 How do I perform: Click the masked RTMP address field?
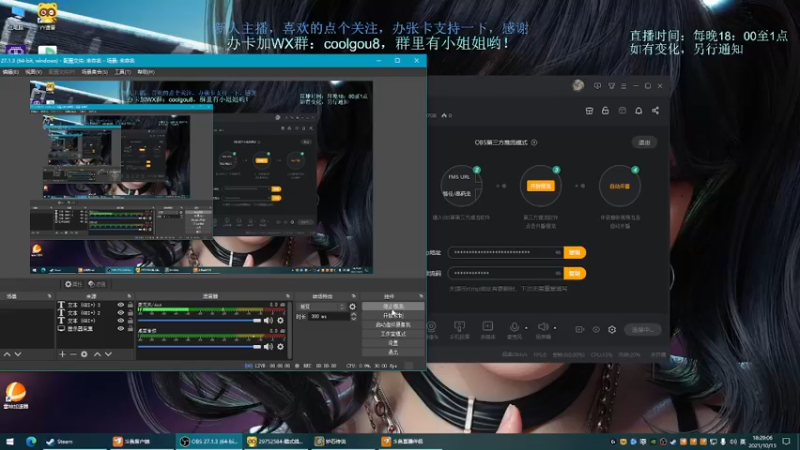pos(506,253)
